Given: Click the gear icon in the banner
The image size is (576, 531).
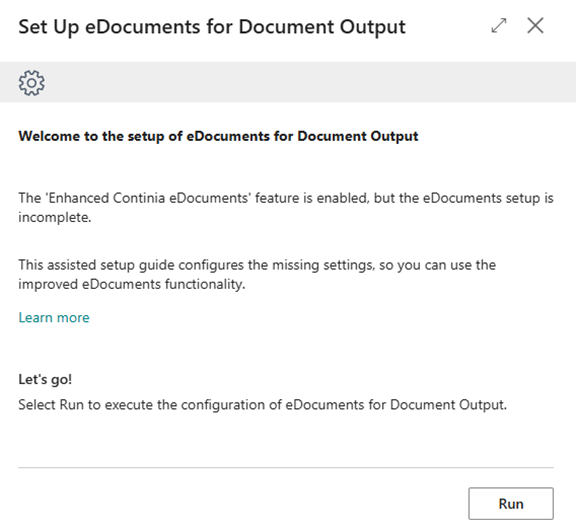Looking at the screenshot, I should click(x=32, y=83).
